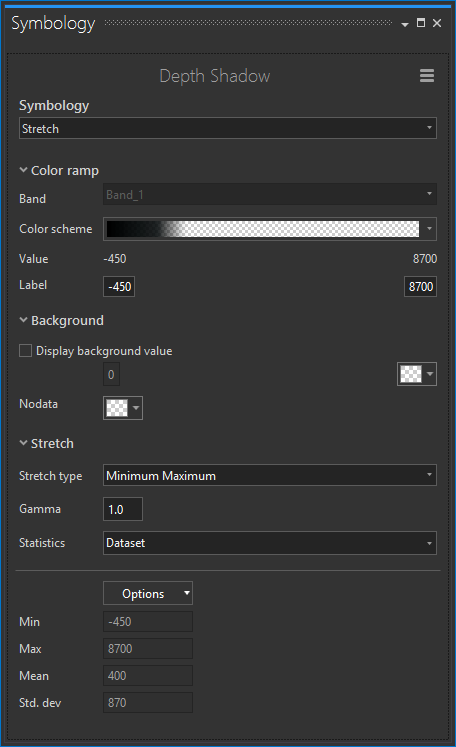Open the Stretch type Minimum Maximum dropdown
The width and height of the screenshot is (456, 747).
(x=270, y=475)
